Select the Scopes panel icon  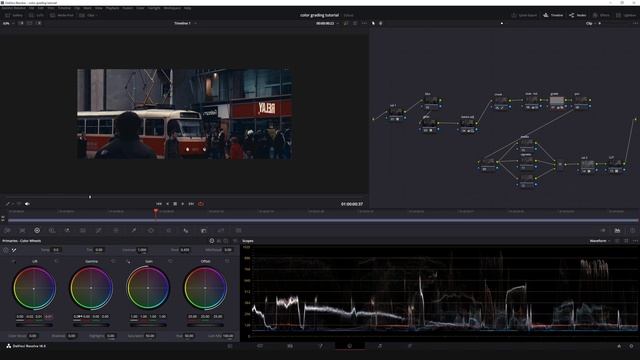tap(618, 231)
